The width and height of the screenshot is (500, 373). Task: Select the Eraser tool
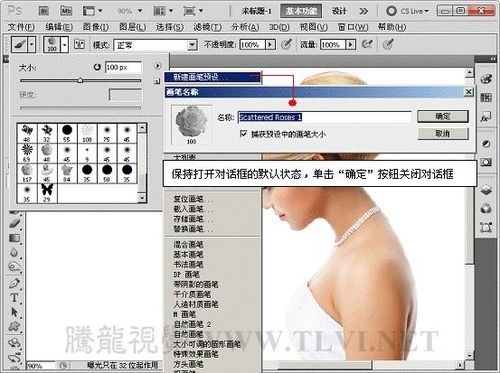(x=14, y=223)
